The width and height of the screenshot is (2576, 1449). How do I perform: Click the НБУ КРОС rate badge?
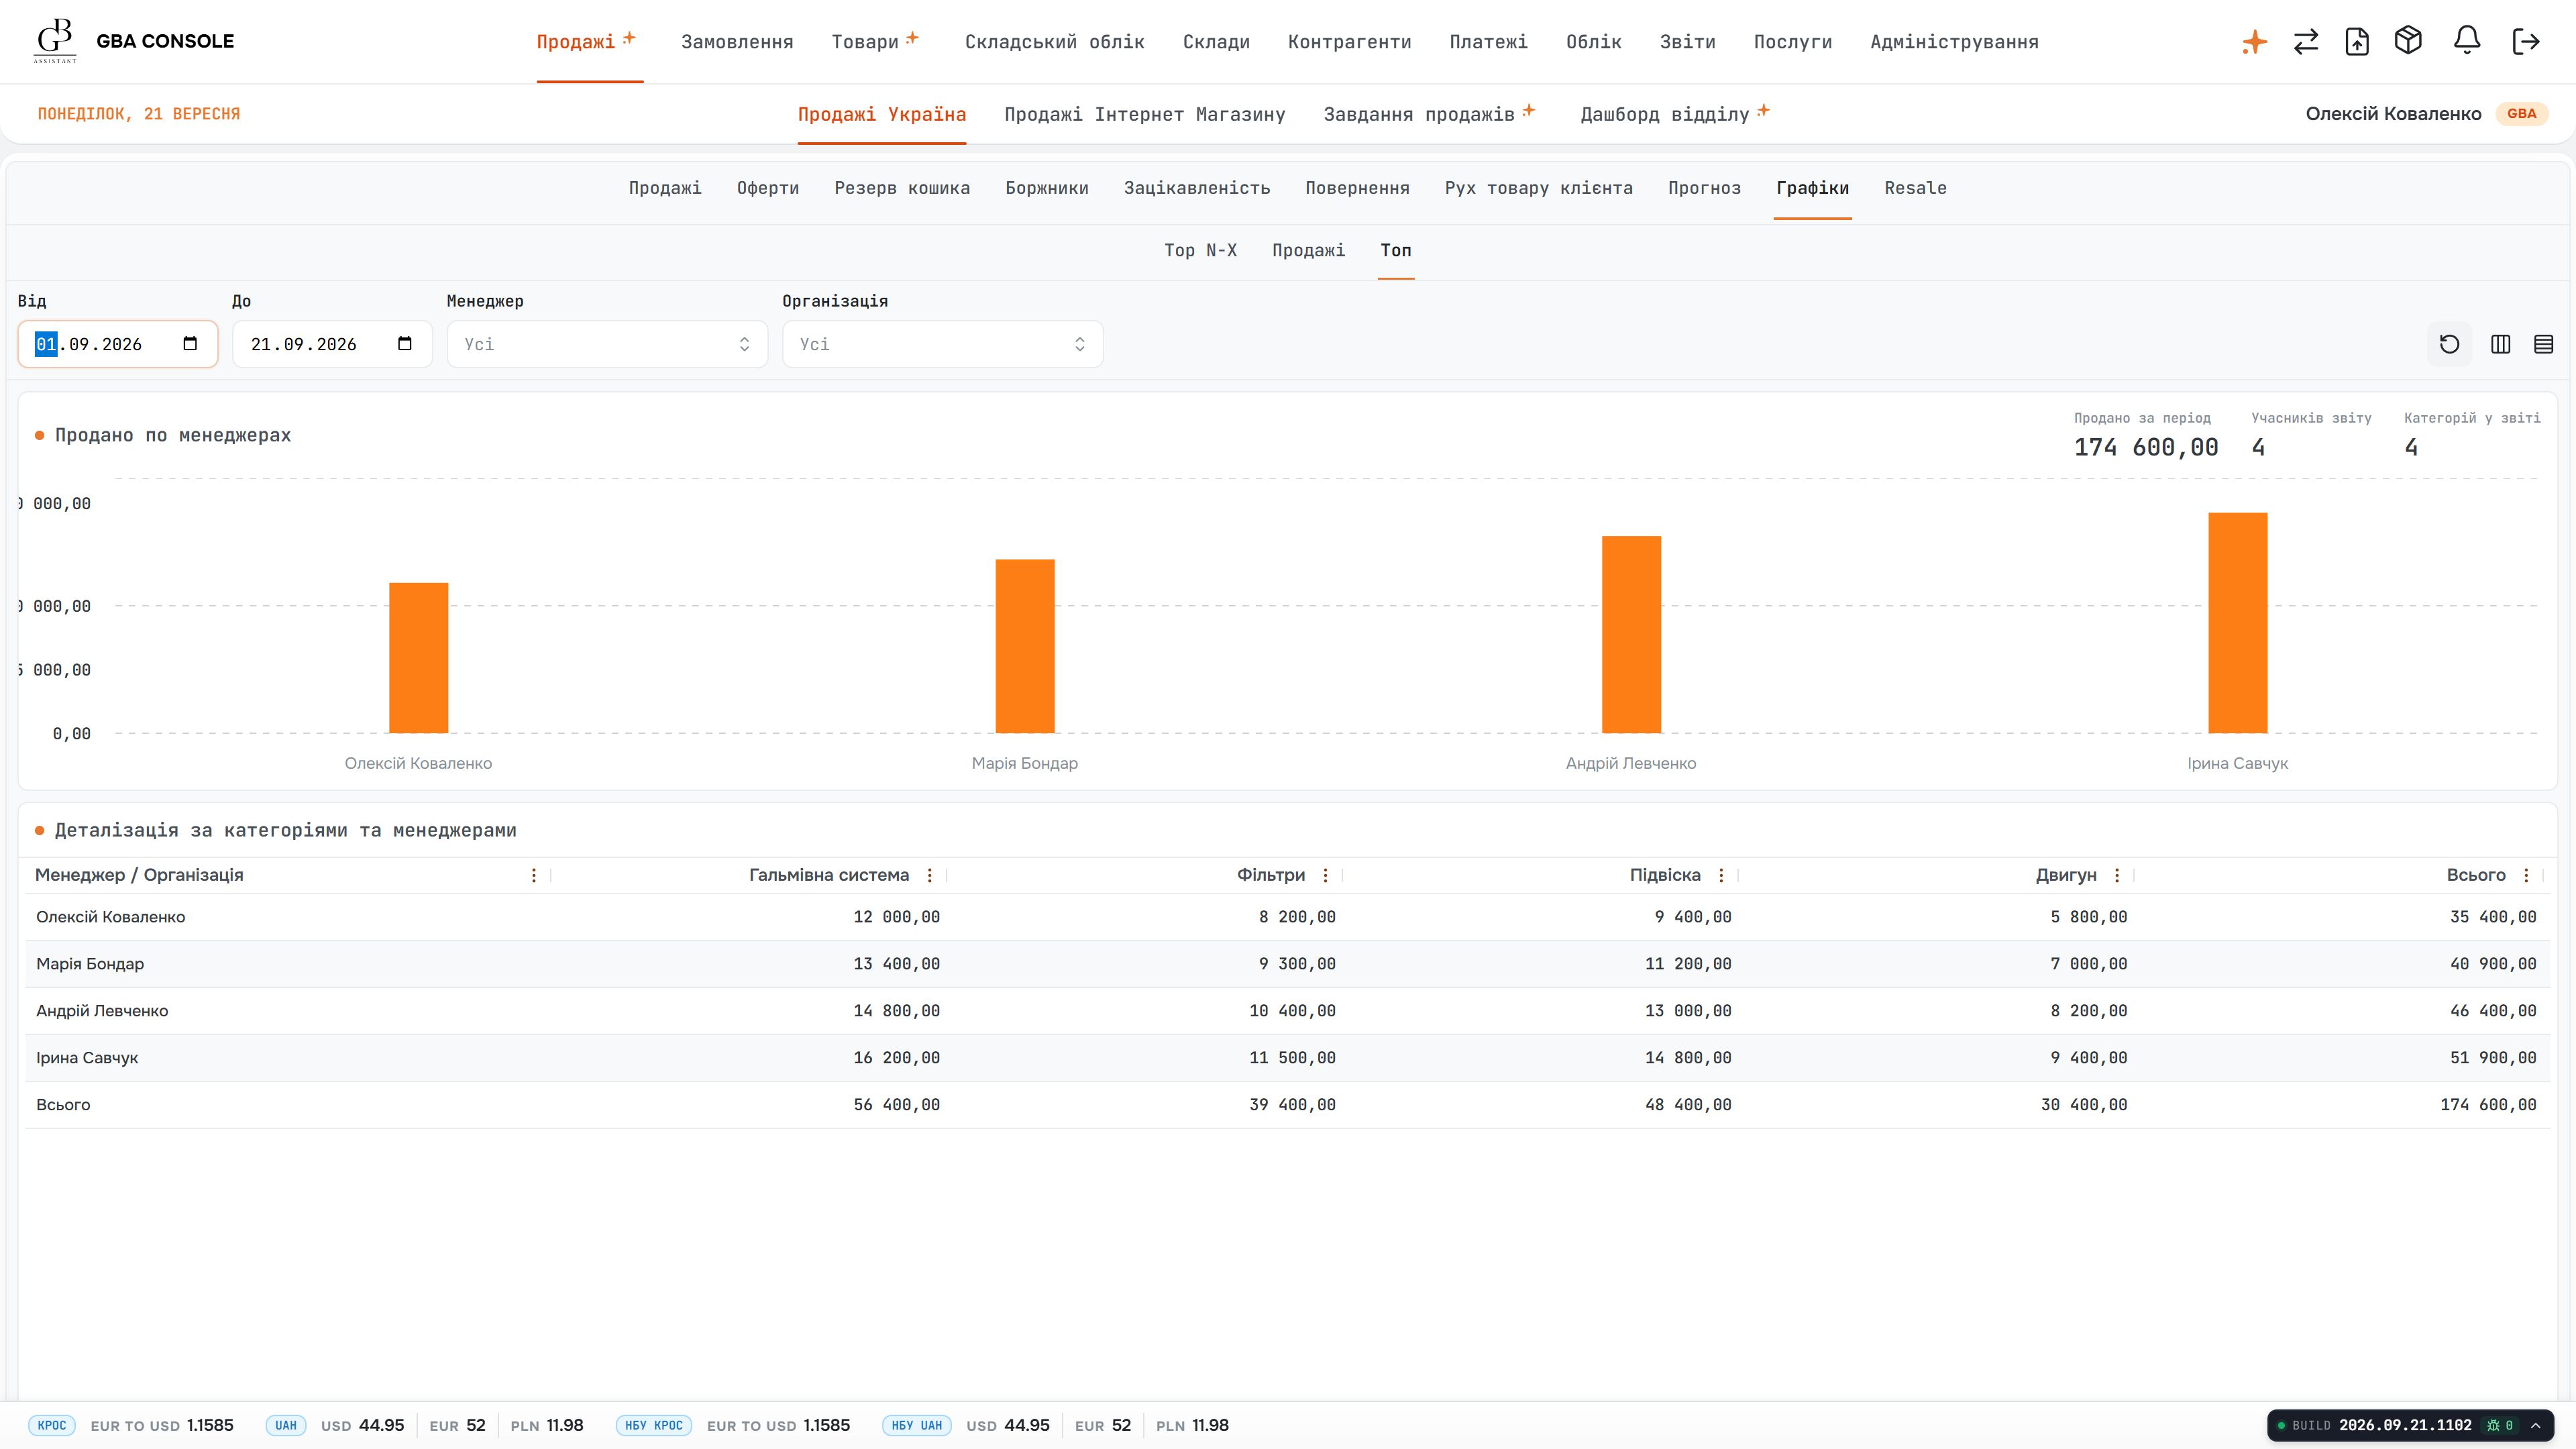[x=654, y=1425]
